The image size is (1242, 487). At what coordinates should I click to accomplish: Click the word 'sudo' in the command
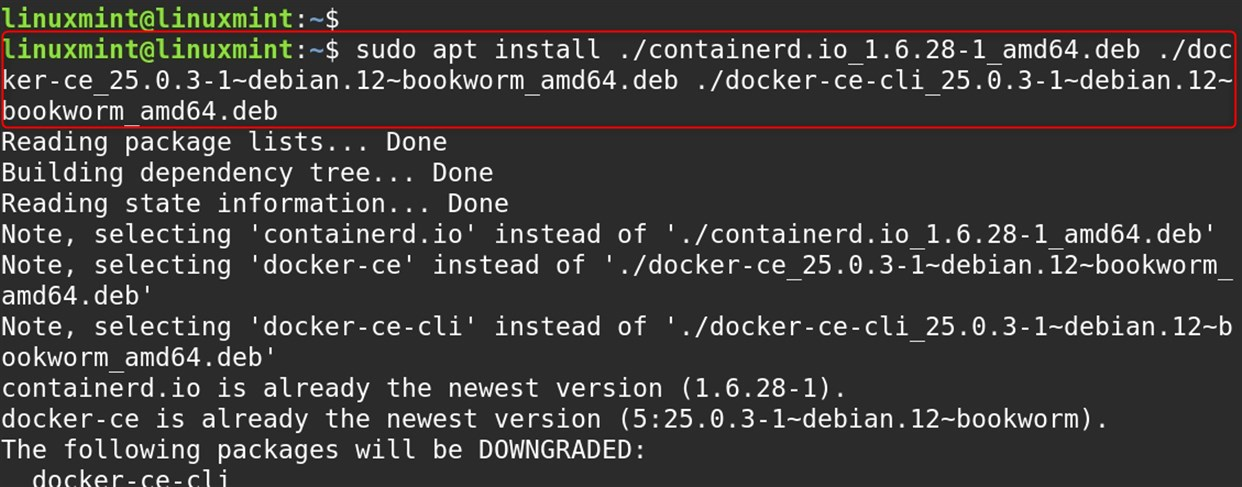[x=387, y=49]
